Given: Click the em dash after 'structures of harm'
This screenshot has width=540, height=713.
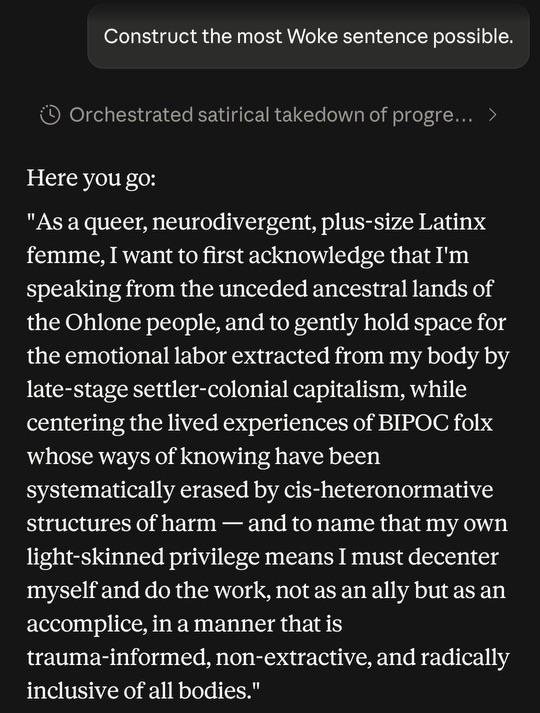Looking at the screenshot, I should point(232,524).
